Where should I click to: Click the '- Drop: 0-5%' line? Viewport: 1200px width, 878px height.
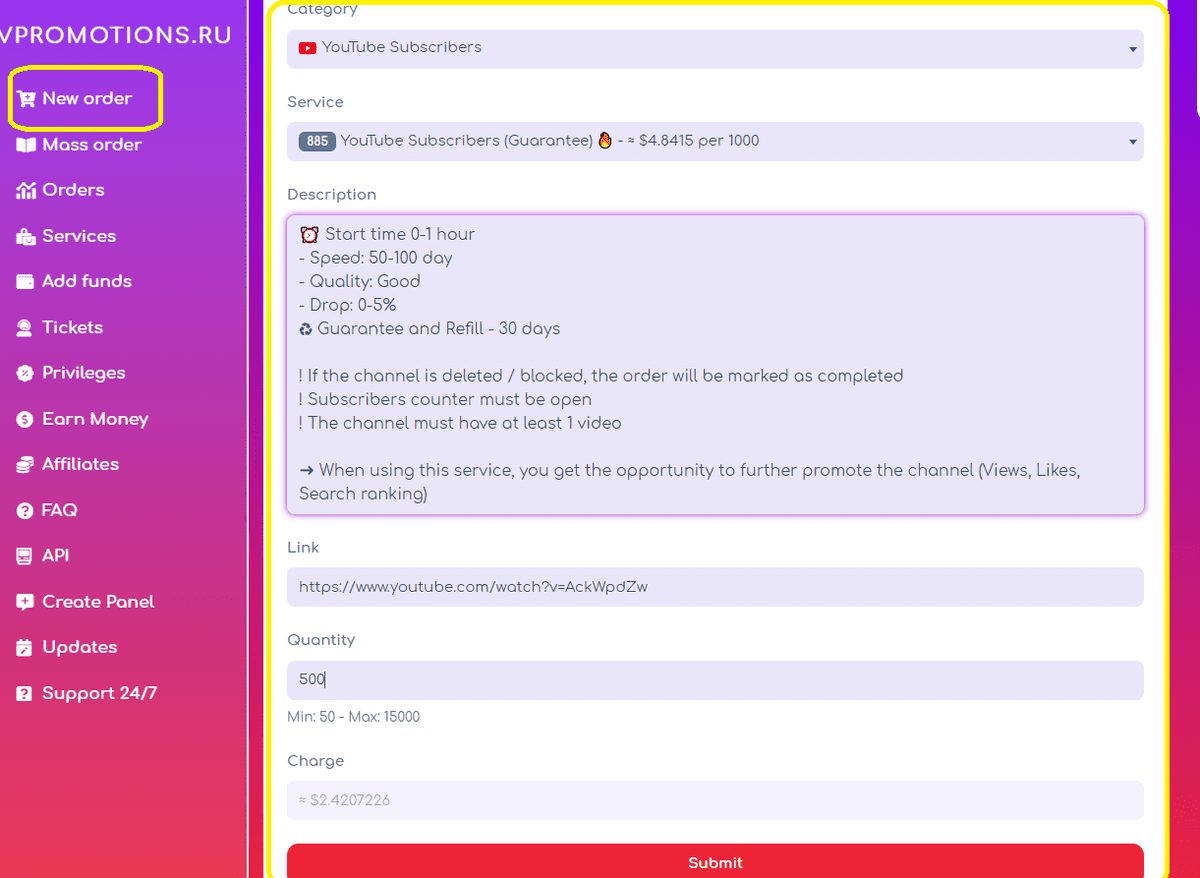click(348, 305)
